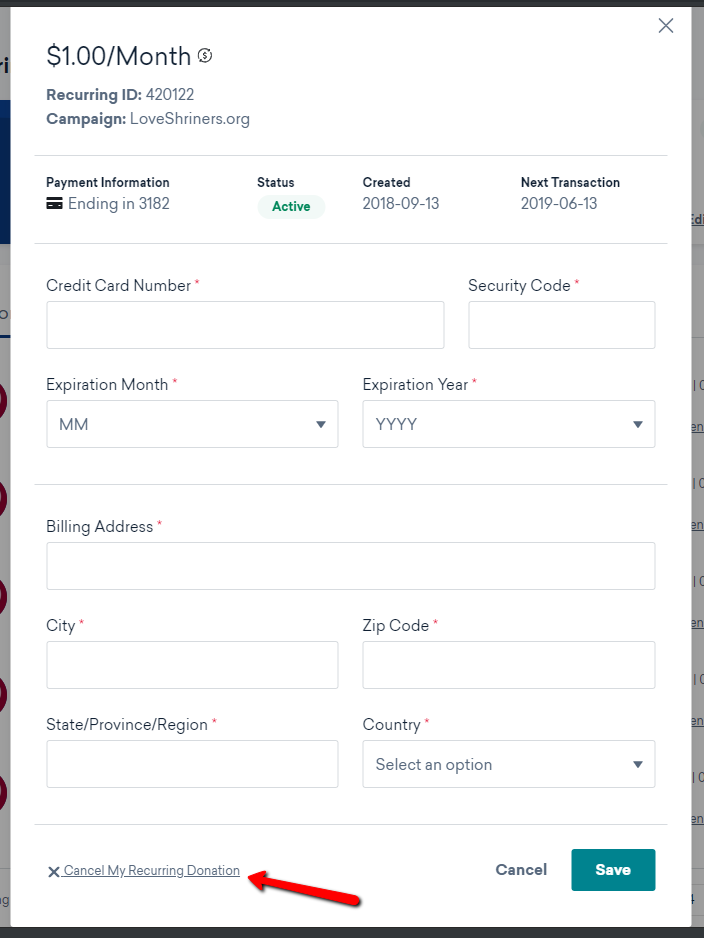The width and height of the screenshot is (704, 938).
Task: Focus the Credit Card Number field
Action: pos(245,325)
